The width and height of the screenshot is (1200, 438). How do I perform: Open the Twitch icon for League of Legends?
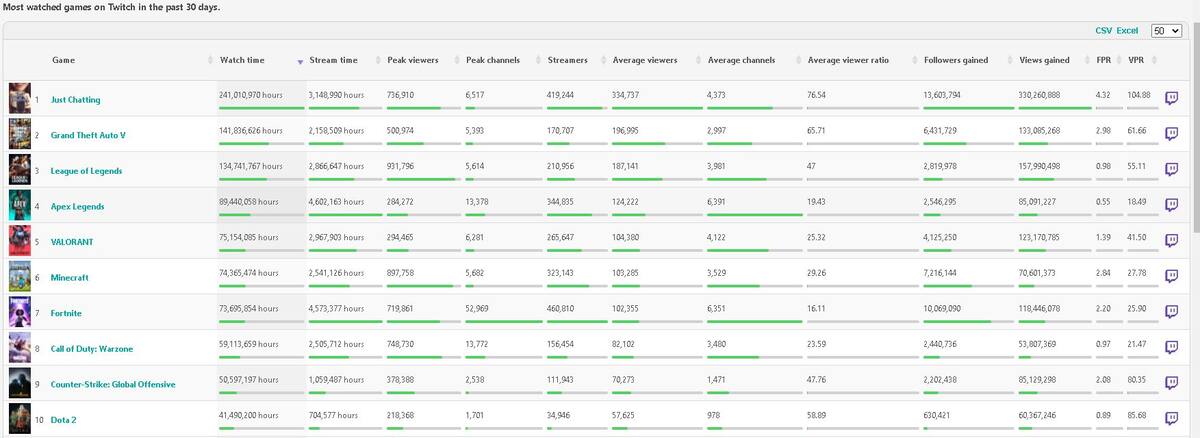pyautogui.click(x=1172, y=169)
